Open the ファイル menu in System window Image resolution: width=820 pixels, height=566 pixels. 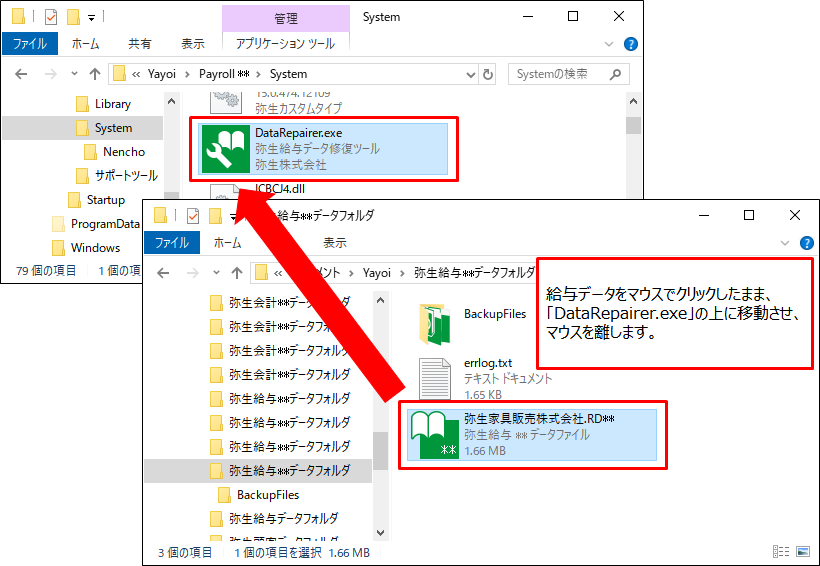click(x=30, y=44)
